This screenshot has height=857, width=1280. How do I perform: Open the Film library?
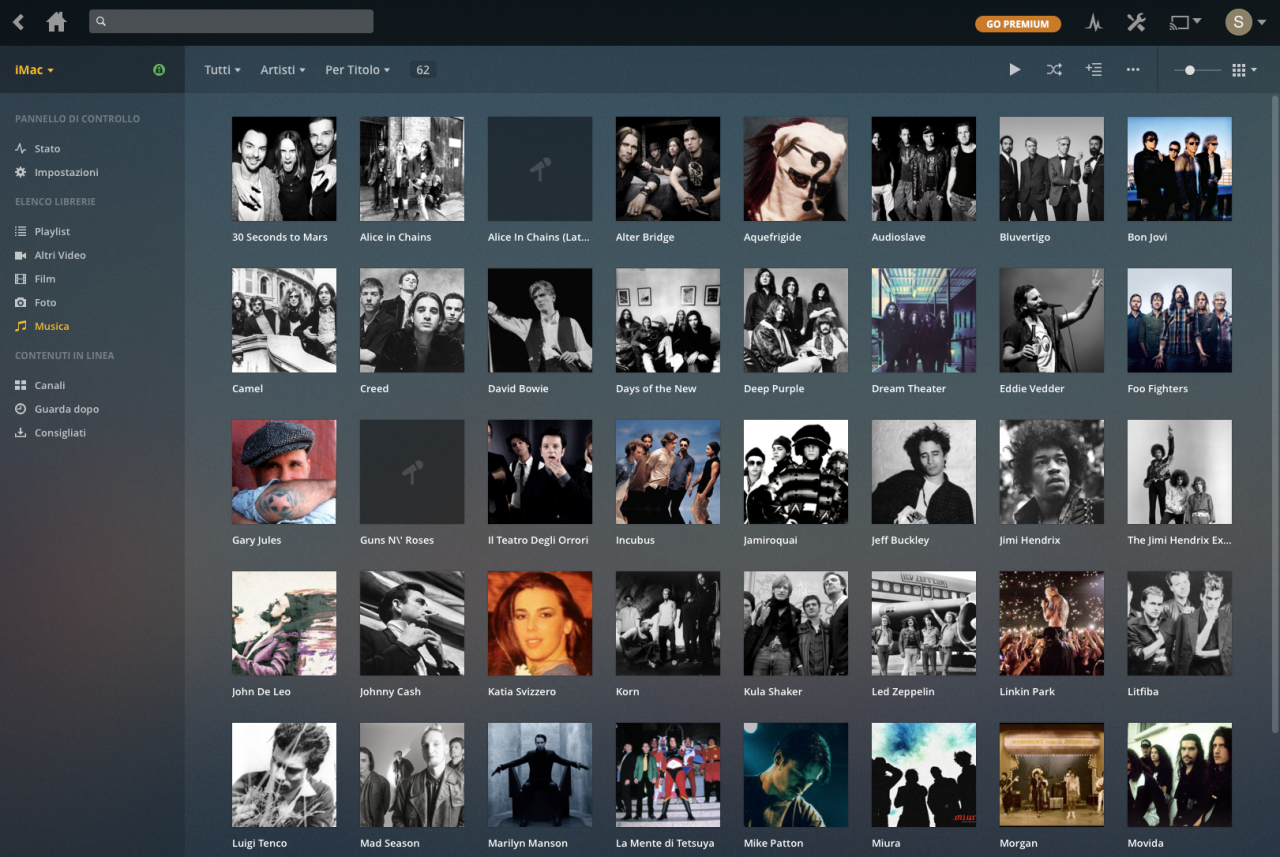coord(45,279)
